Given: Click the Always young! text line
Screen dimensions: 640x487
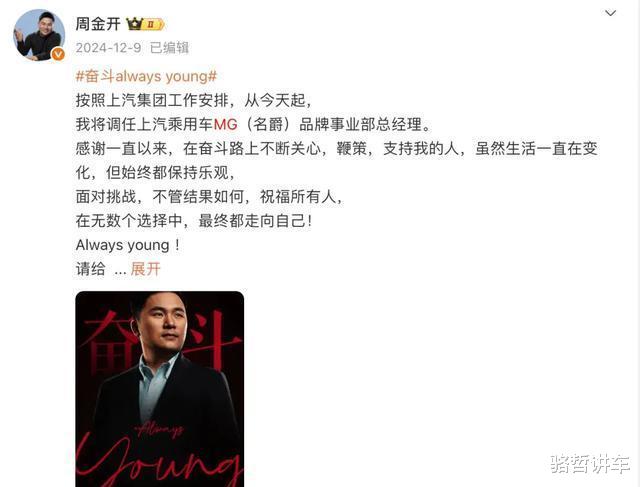Looking at the screenshot, I should coord(128,245).
